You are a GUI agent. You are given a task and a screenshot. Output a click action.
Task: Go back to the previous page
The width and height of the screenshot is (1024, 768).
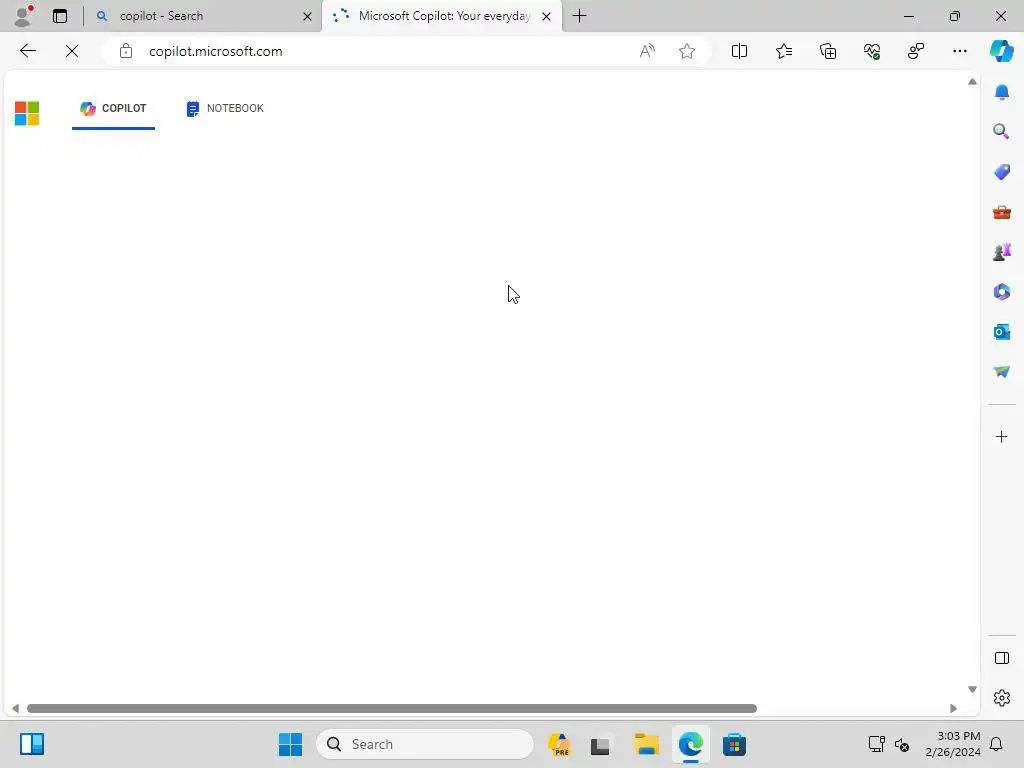[27, 51]
